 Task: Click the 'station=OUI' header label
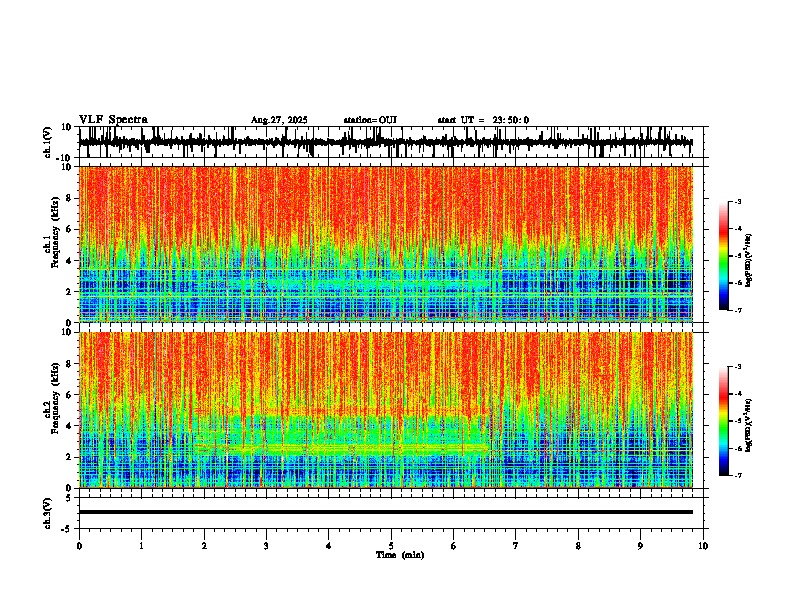coord(370,120)
